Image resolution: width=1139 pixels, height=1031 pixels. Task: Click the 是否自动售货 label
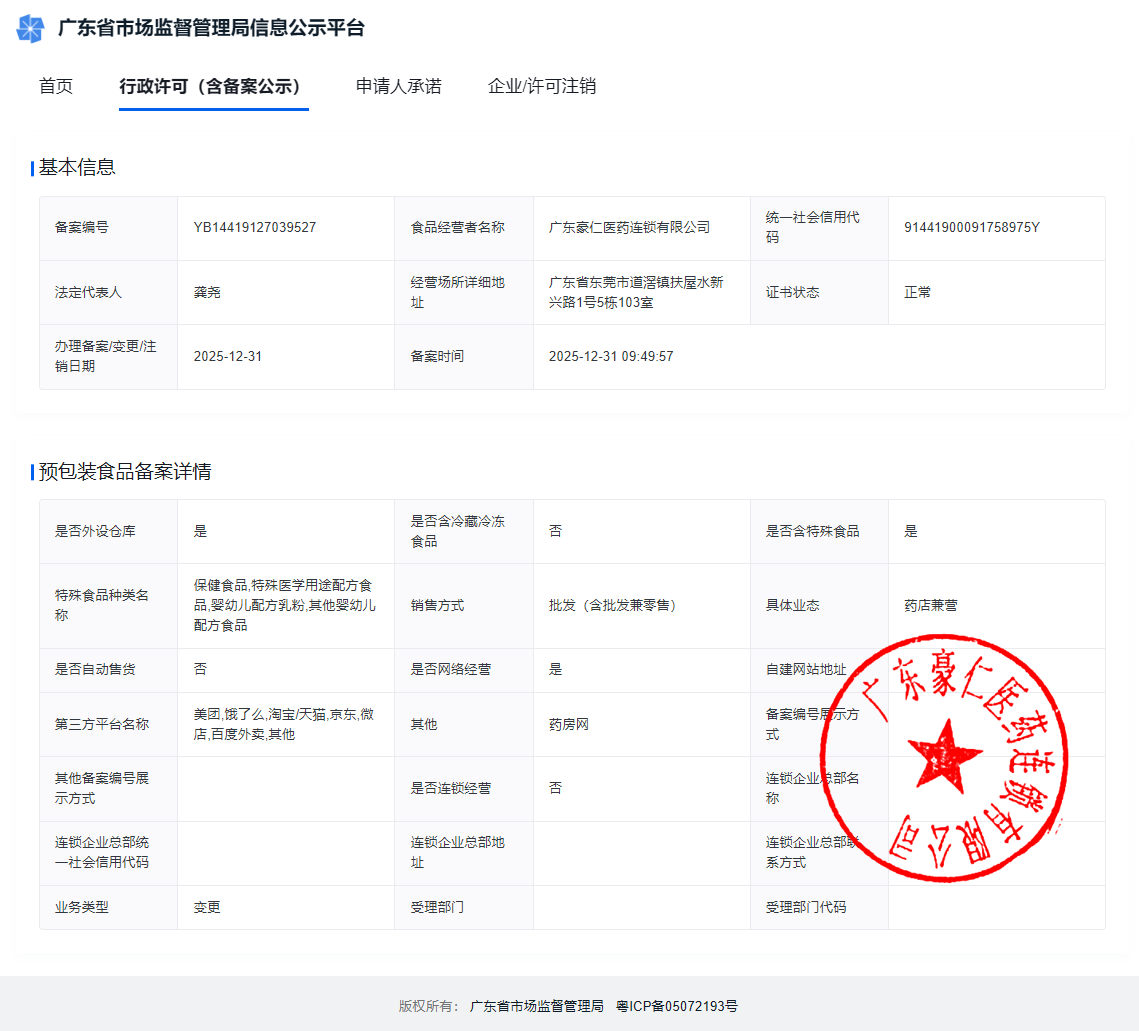[x=95, y=669]
